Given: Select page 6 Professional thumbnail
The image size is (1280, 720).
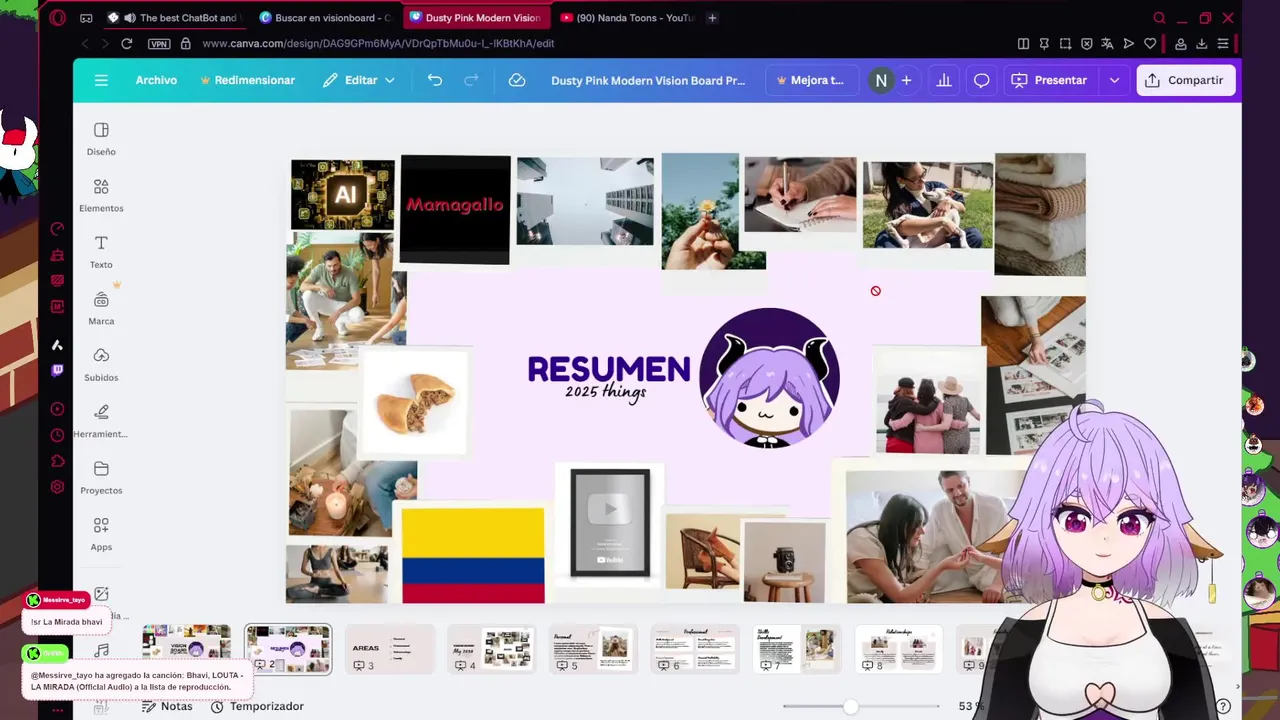Looking at the screenshot, I should tap(695, 649).
